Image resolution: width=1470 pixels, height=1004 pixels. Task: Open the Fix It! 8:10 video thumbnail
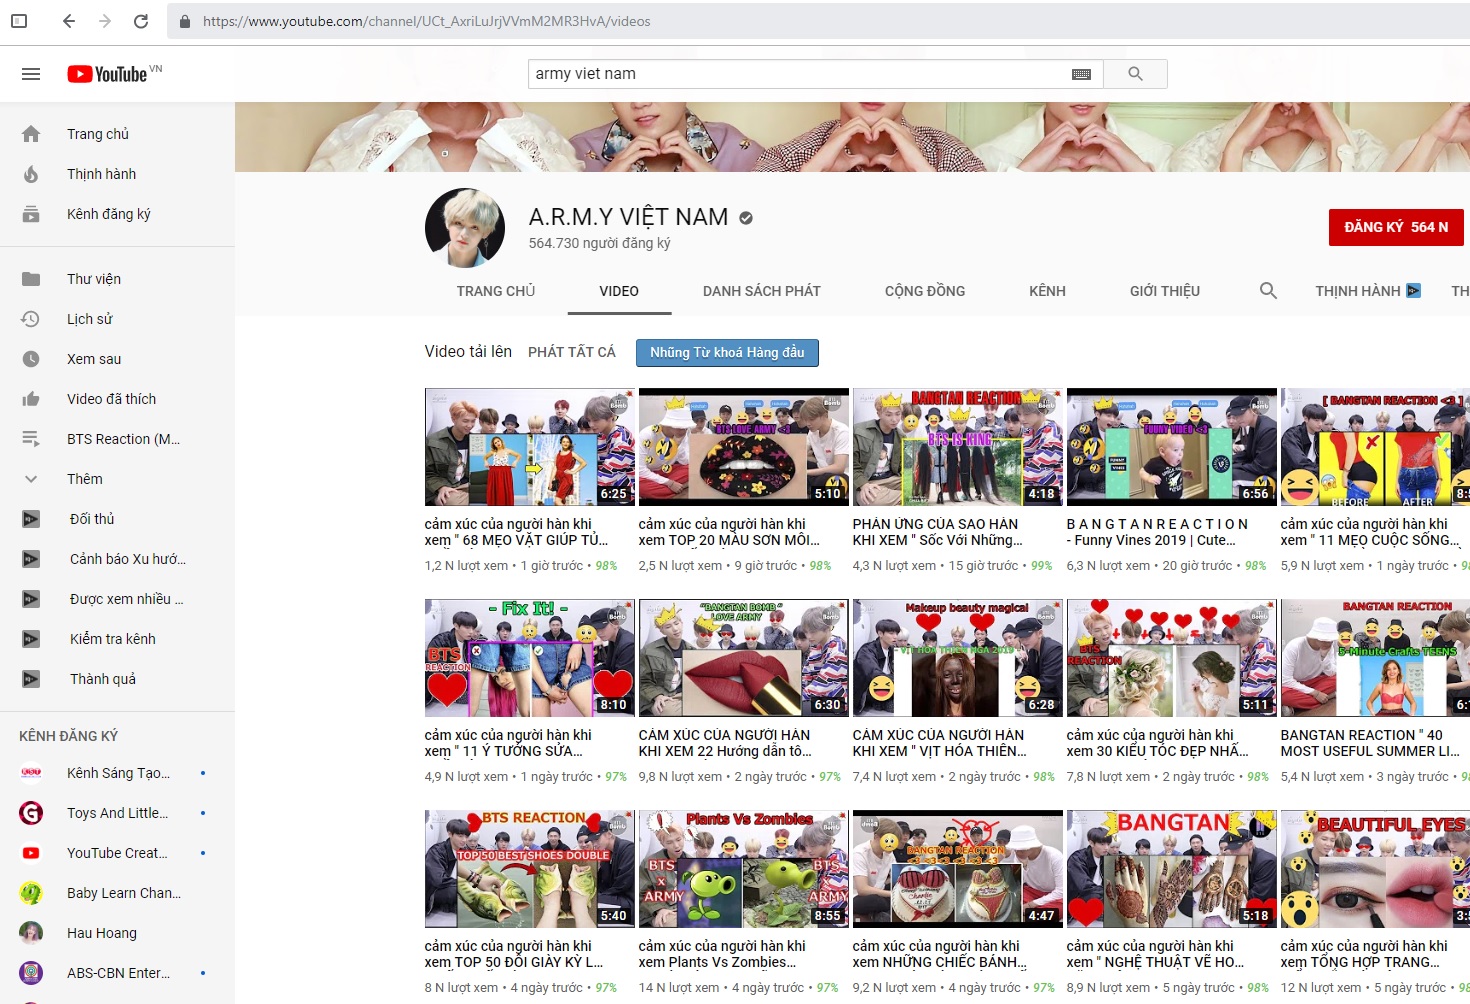click(x=530, y=658)
